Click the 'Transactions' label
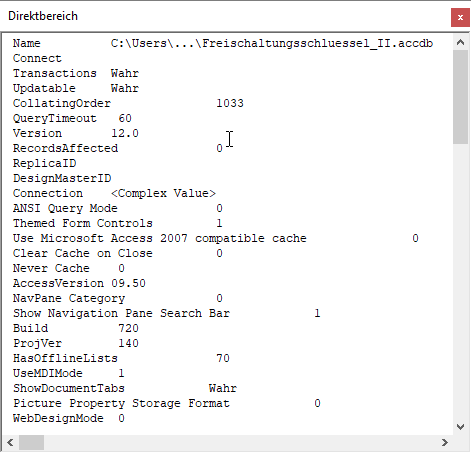471x453 pixels. (55, 73)
